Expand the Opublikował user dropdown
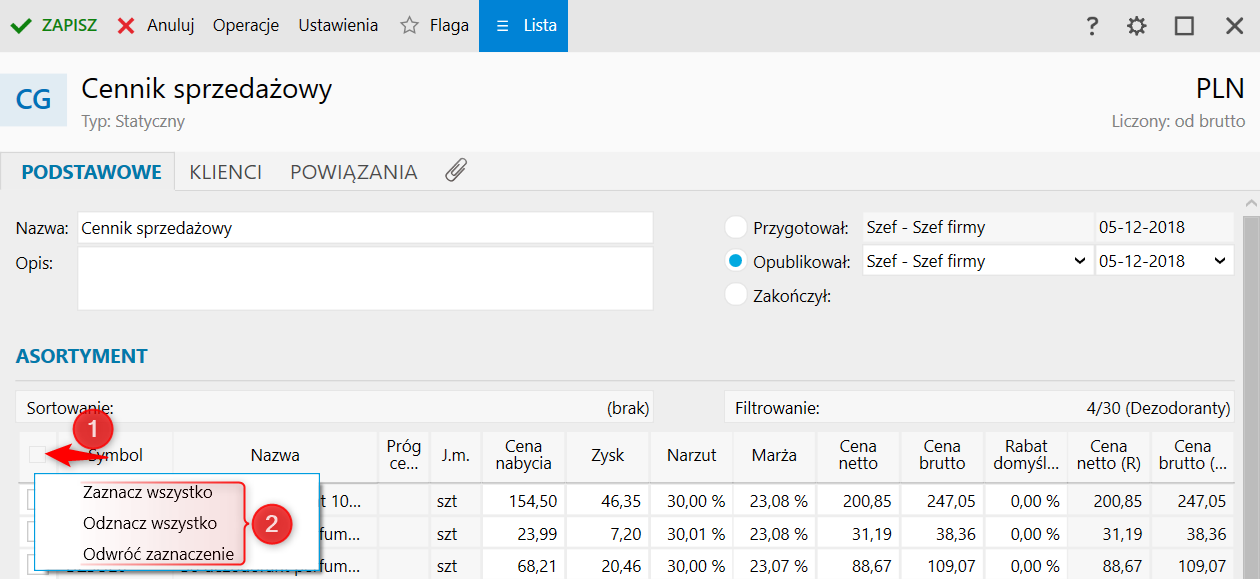 1079,261
